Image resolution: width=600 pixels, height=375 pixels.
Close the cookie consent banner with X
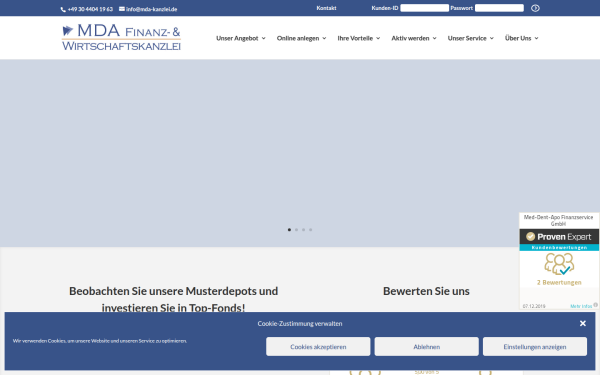point(583,323)
